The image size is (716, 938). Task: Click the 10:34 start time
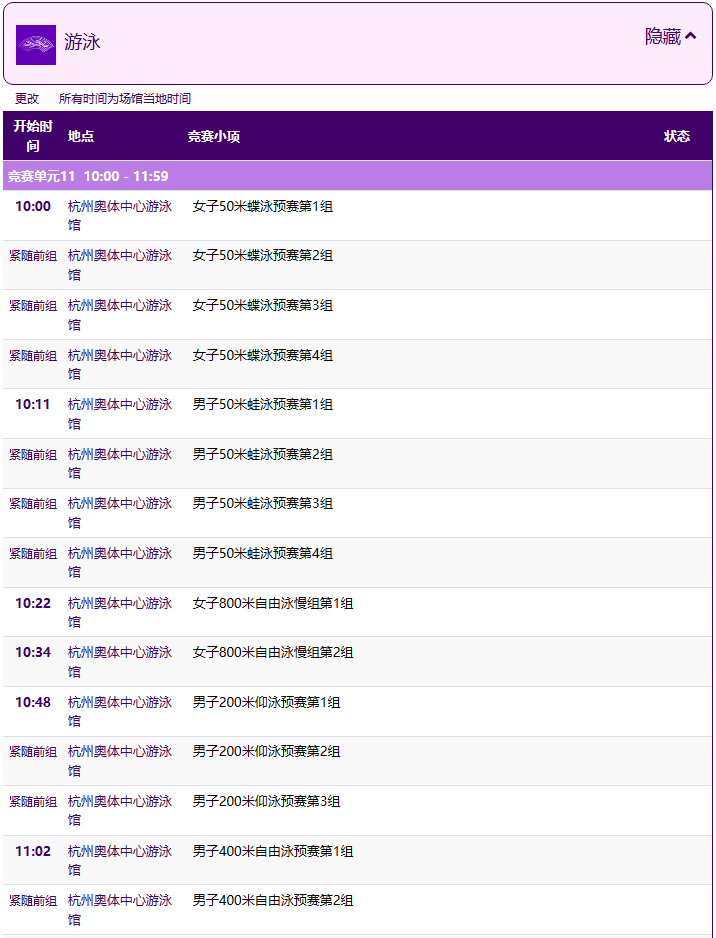click(x=33, y=652)
